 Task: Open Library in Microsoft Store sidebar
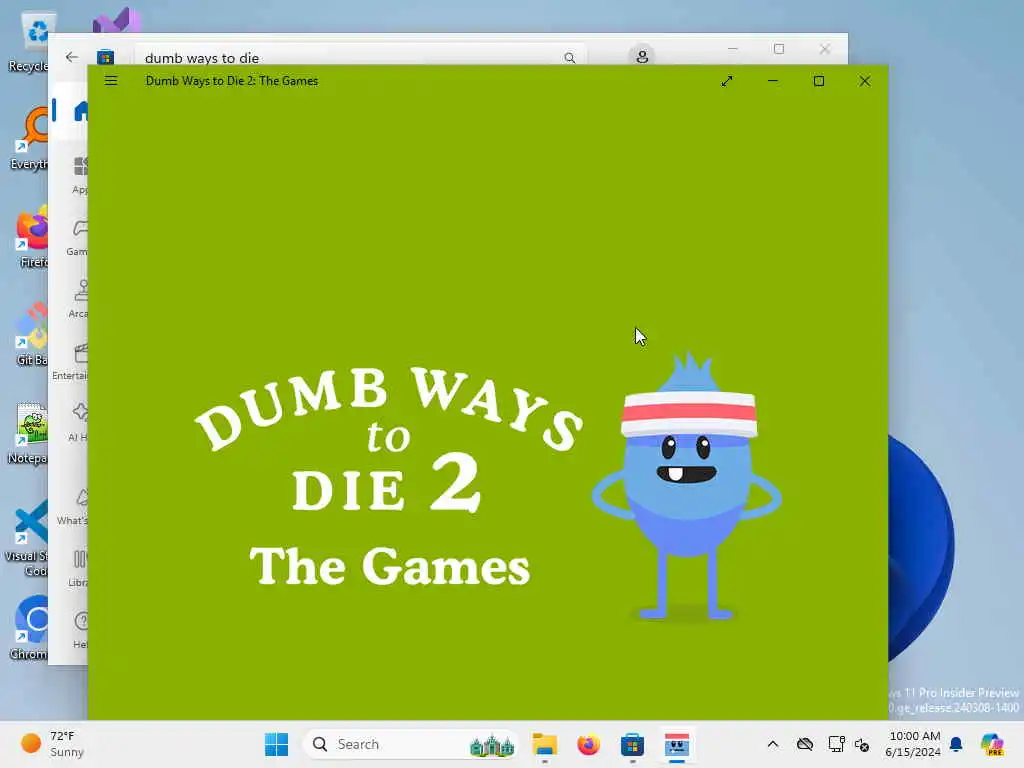pos(78,568)
